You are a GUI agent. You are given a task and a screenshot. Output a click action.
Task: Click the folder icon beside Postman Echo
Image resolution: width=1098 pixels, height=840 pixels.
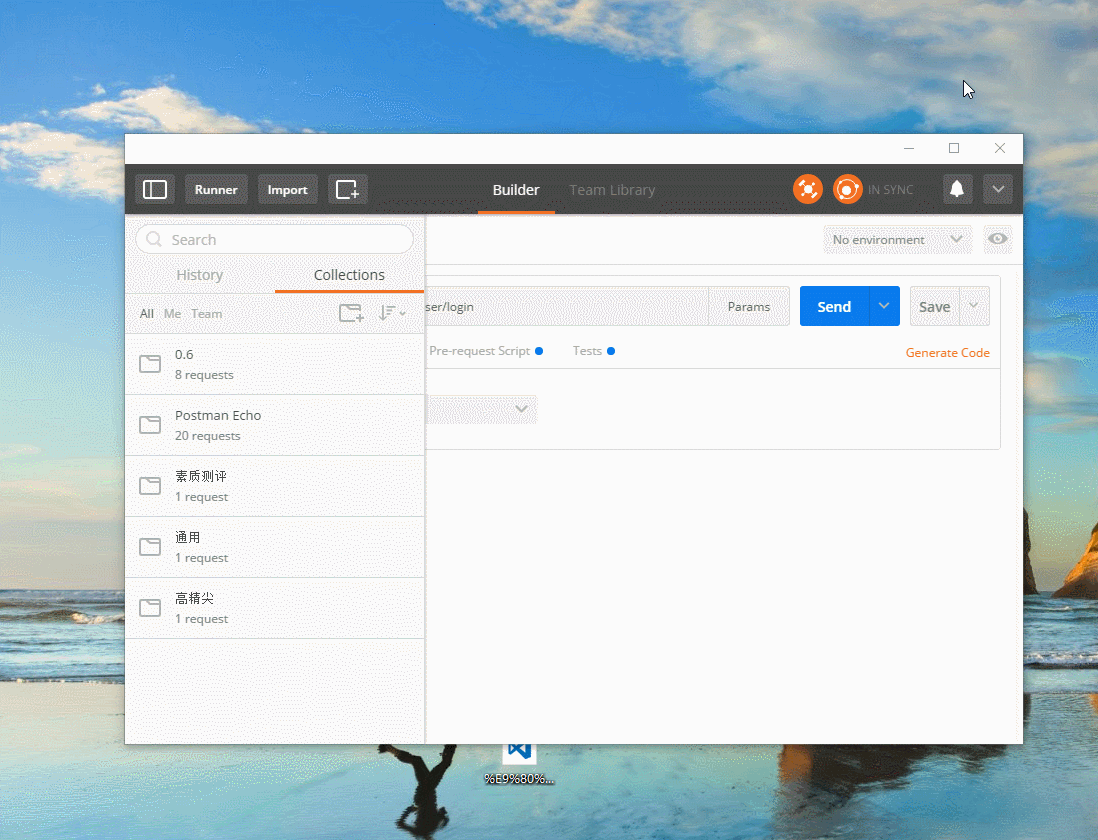(x=150, y=425)
